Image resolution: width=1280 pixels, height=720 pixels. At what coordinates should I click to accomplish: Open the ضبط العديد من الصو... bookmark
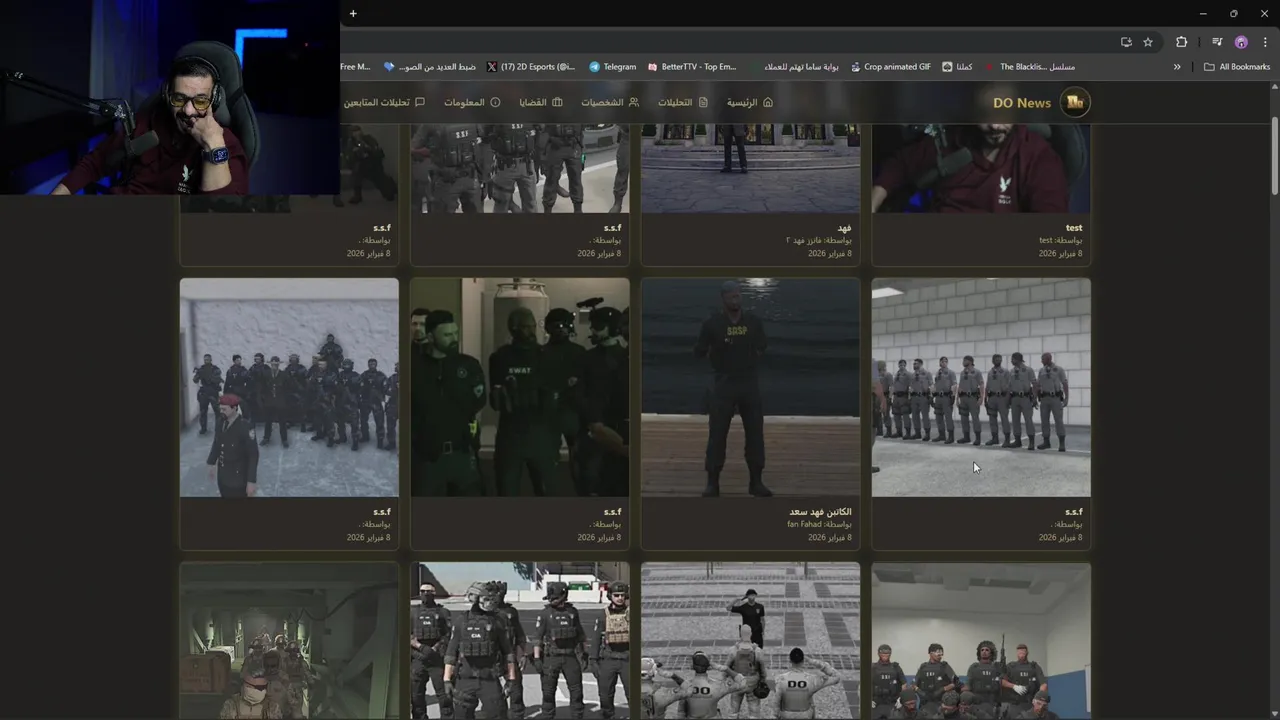pos(430,67)
